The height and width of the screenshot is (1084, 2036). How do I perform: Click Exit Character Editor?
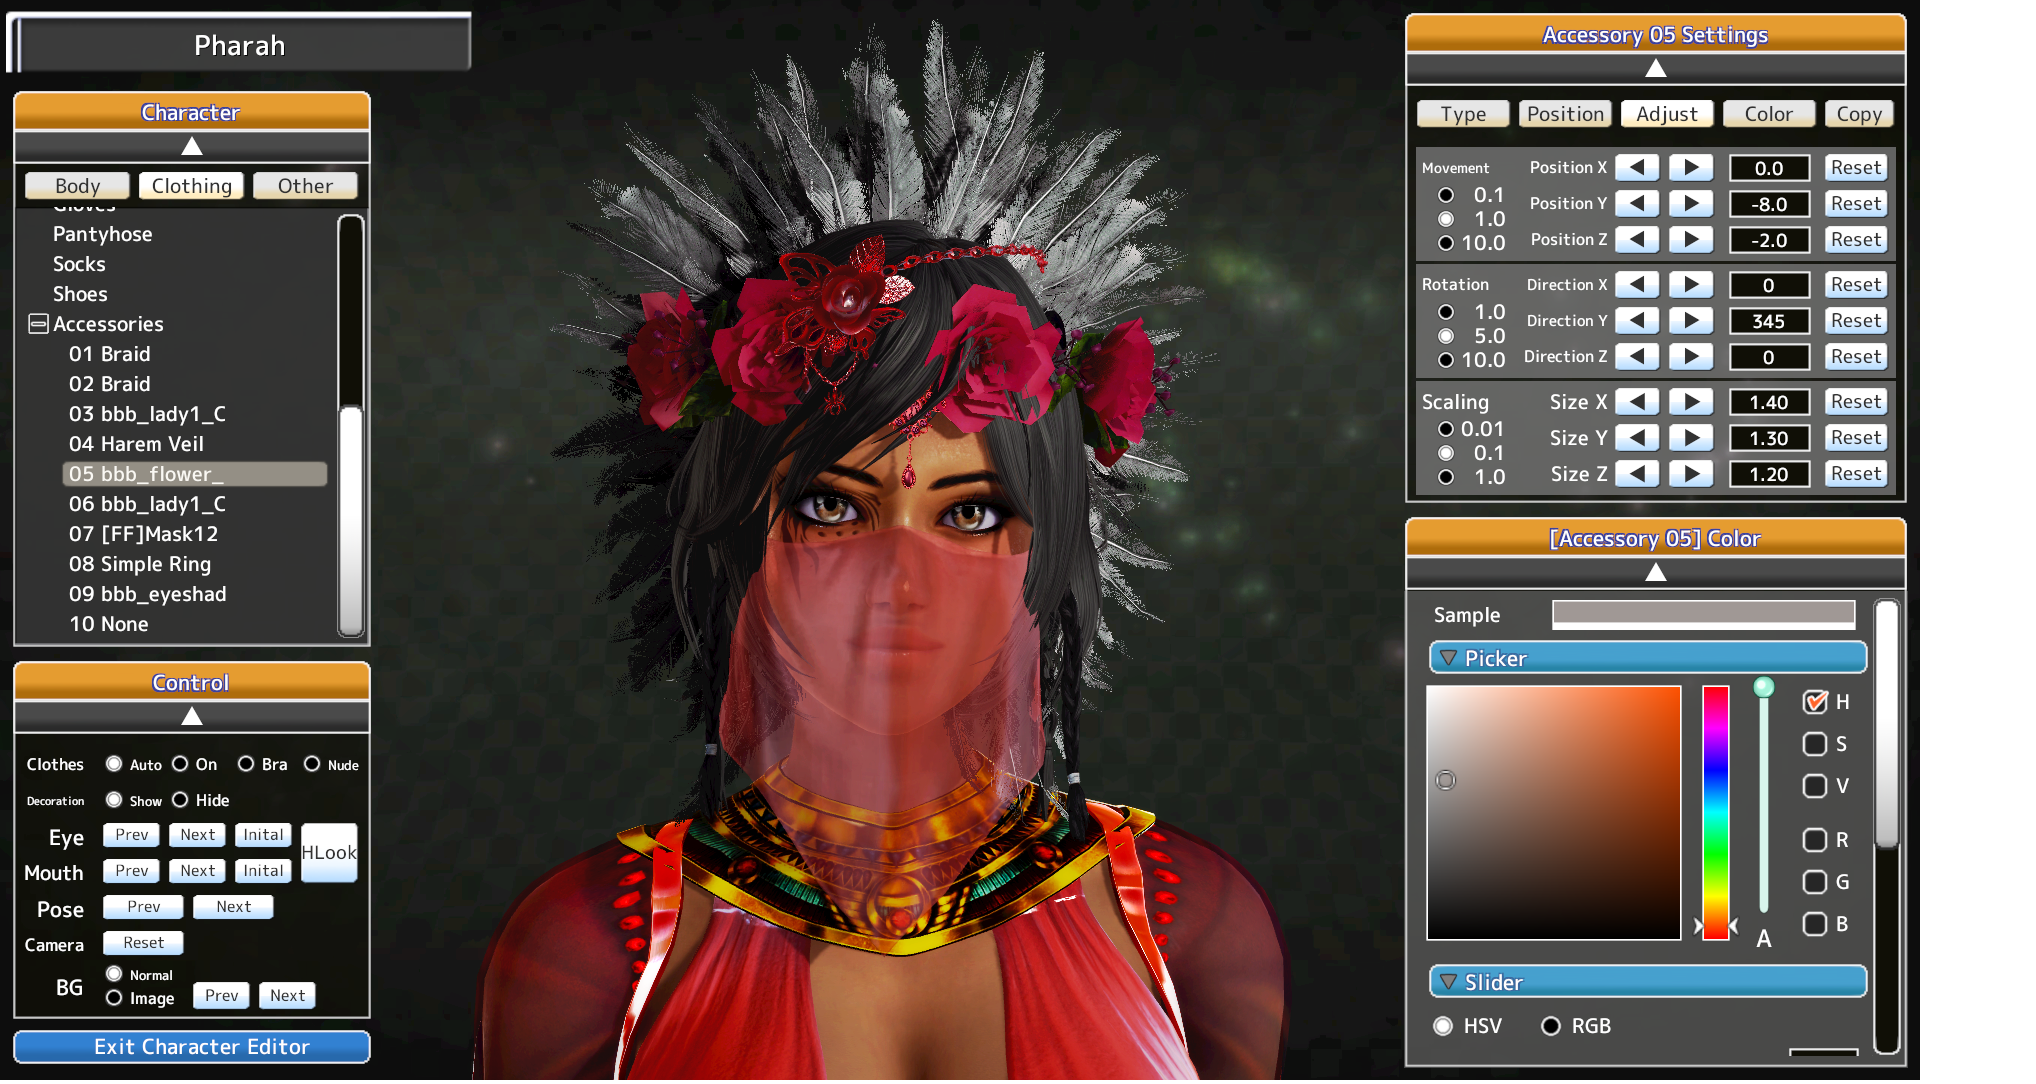[192, 1047]
